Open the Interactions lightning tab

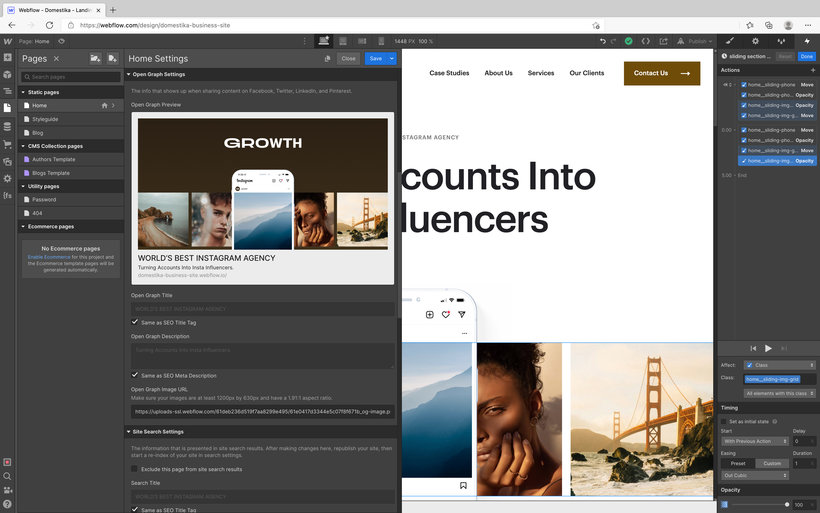coord(806,41)
